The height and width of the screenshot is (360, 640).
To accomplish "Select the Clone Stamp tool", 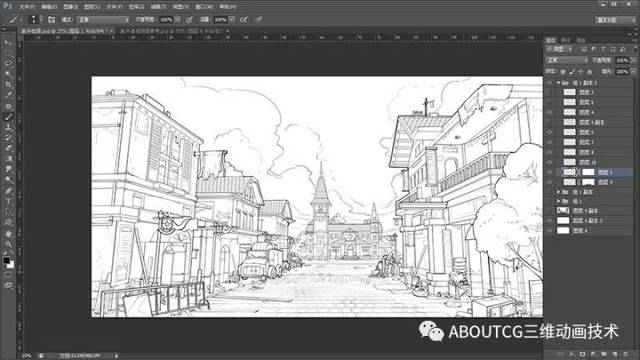I will click(x=8, y=127).
